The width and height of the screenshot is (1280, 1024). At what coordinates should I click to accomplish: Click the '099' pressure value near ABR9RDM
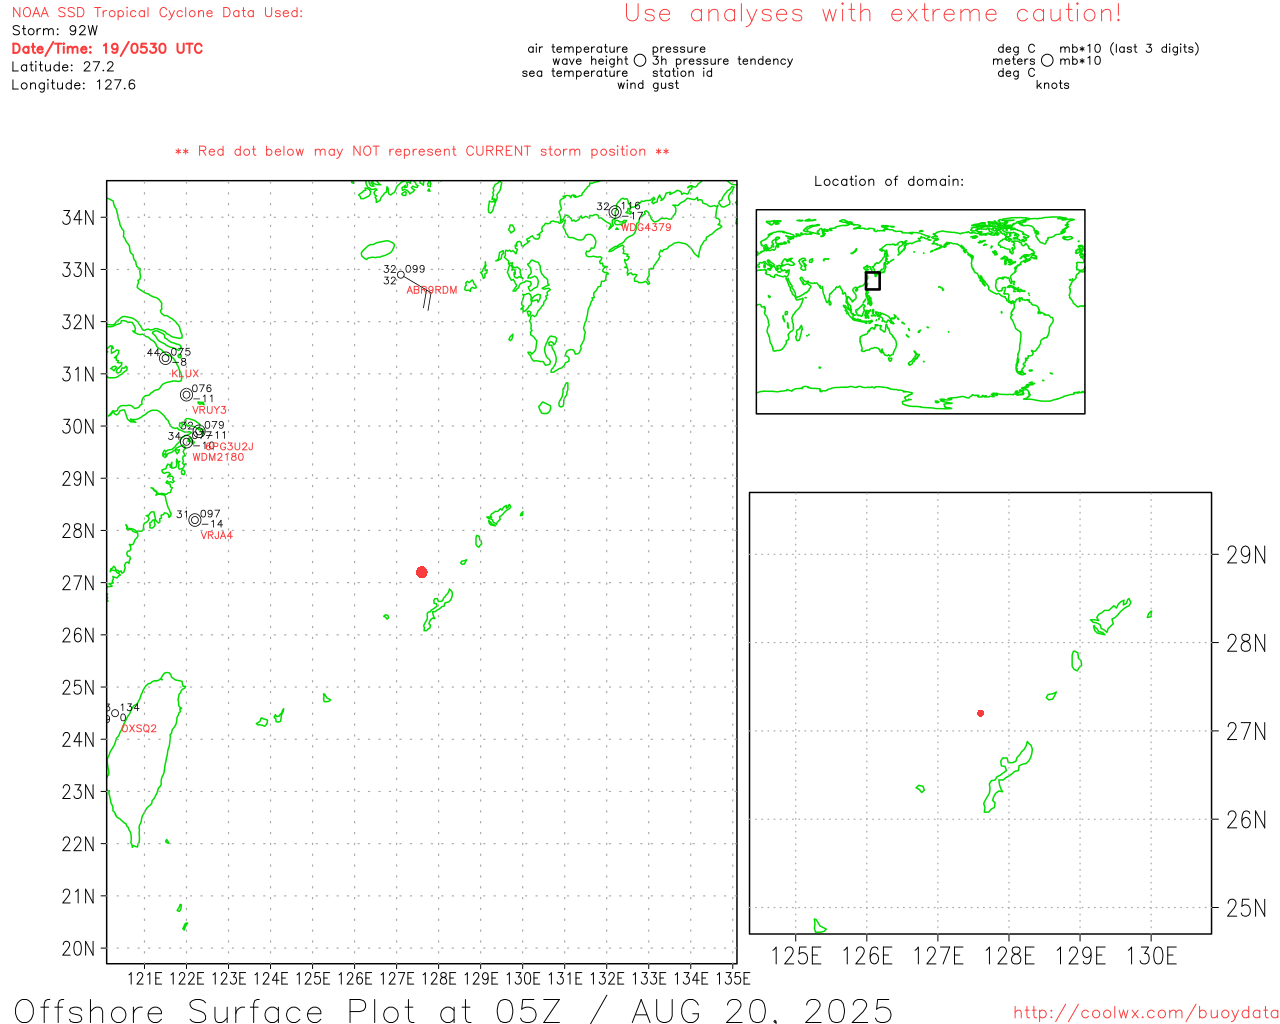pos(415,269)
